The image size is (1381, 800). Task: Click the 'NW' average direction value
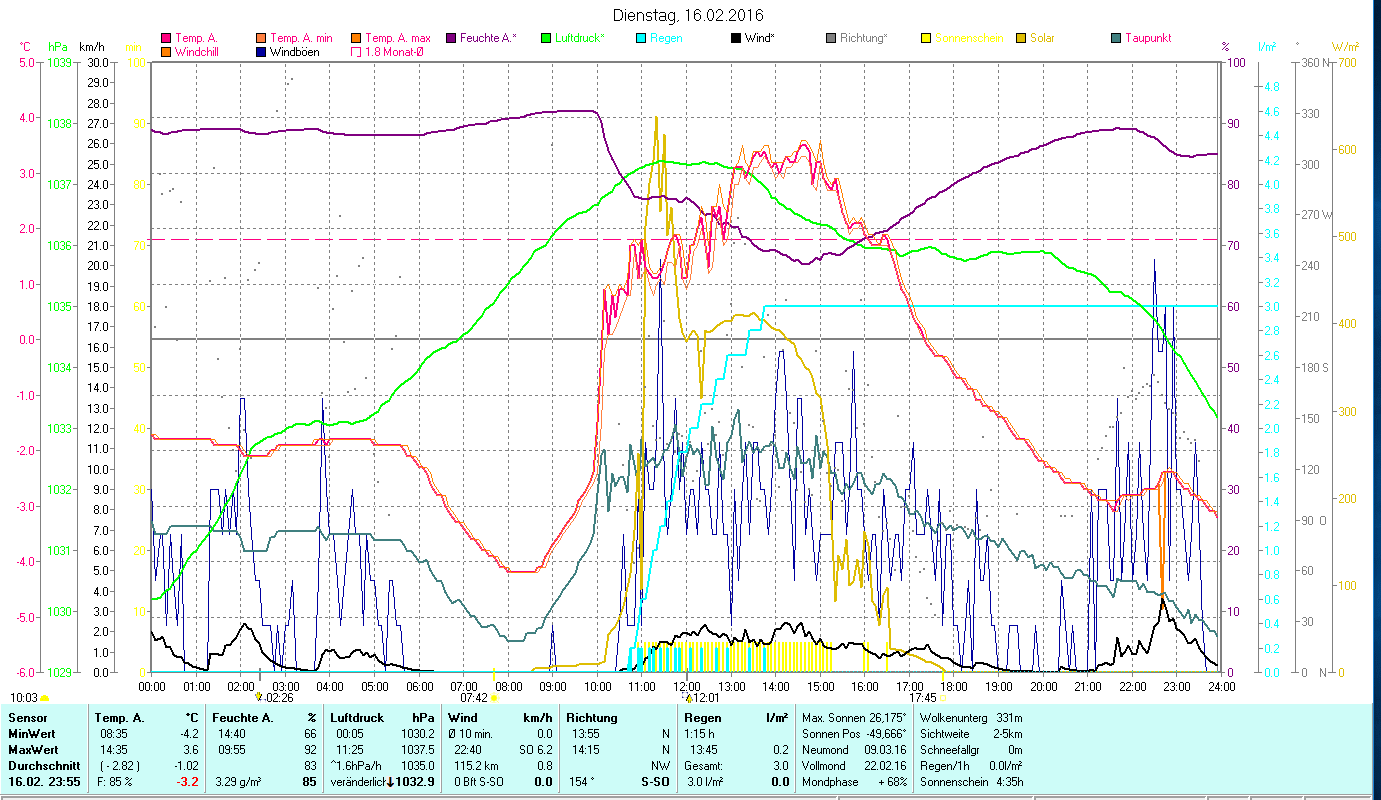pos(661,766)
